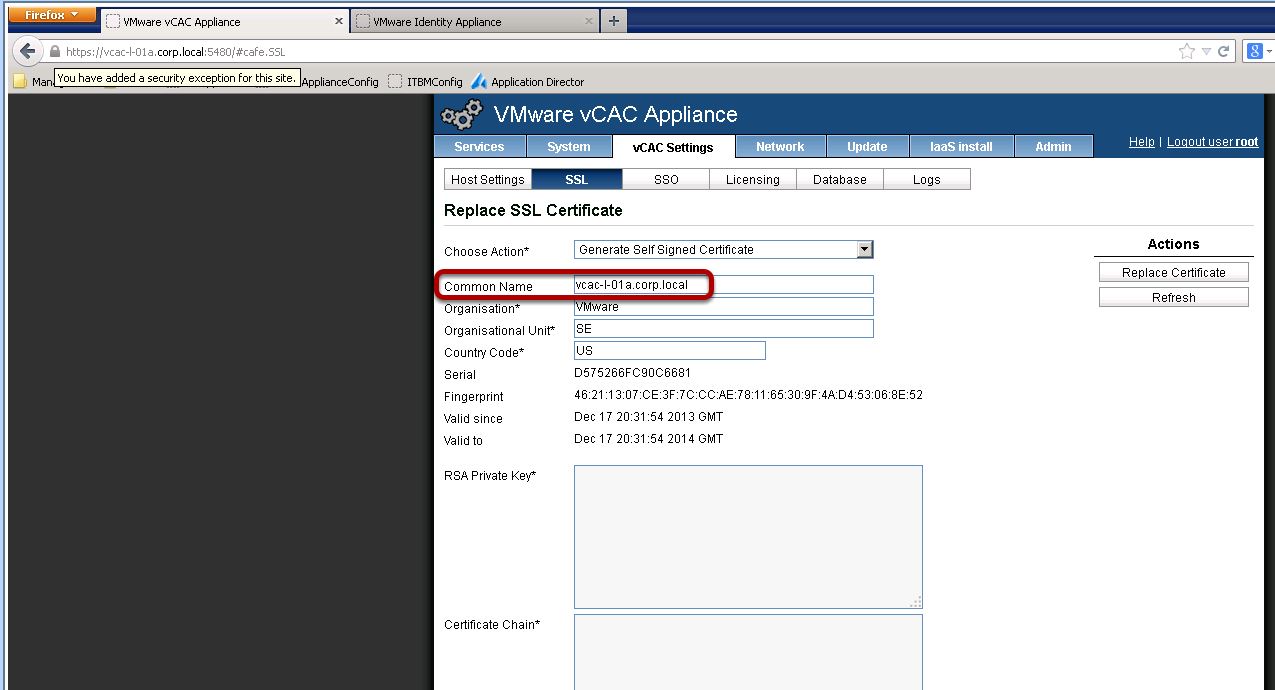This screenshot has width=1275, height=690.
Task: Open a new browser tab
Action: [x=613, y=21]
